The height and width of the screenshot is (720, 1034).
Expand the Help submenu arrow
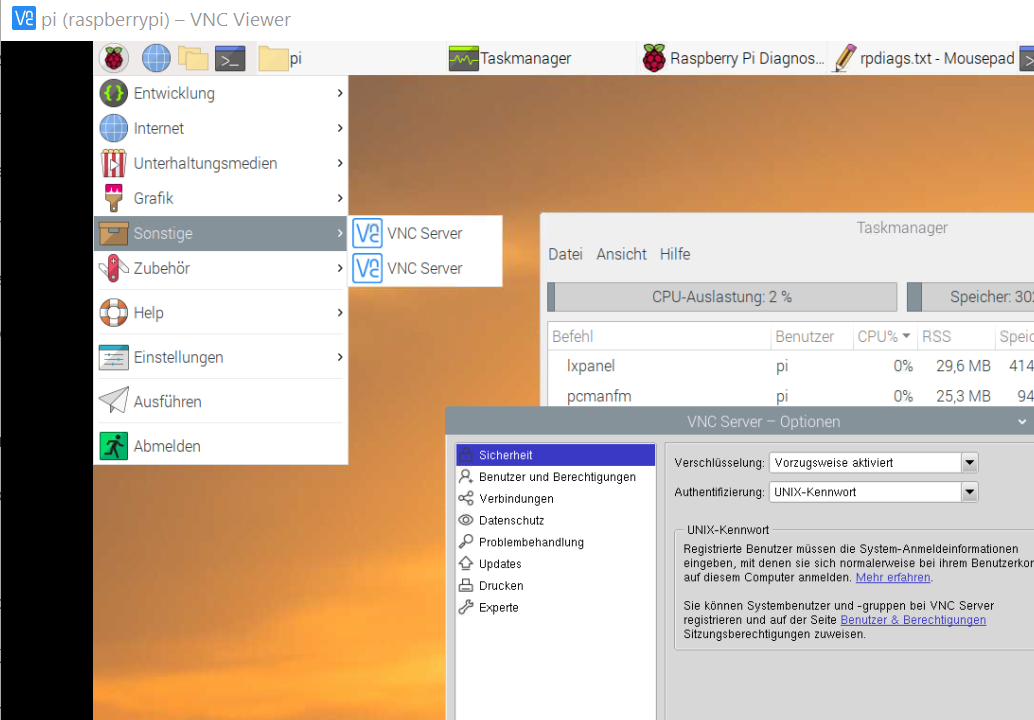coord(340,313)
